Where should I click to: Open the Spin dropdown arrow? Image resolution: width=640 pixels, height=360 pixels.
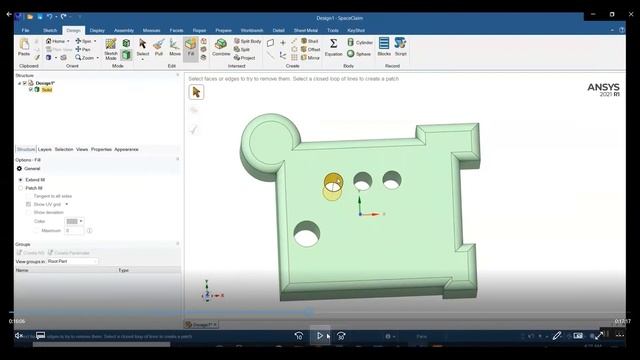tap(95, 41)
